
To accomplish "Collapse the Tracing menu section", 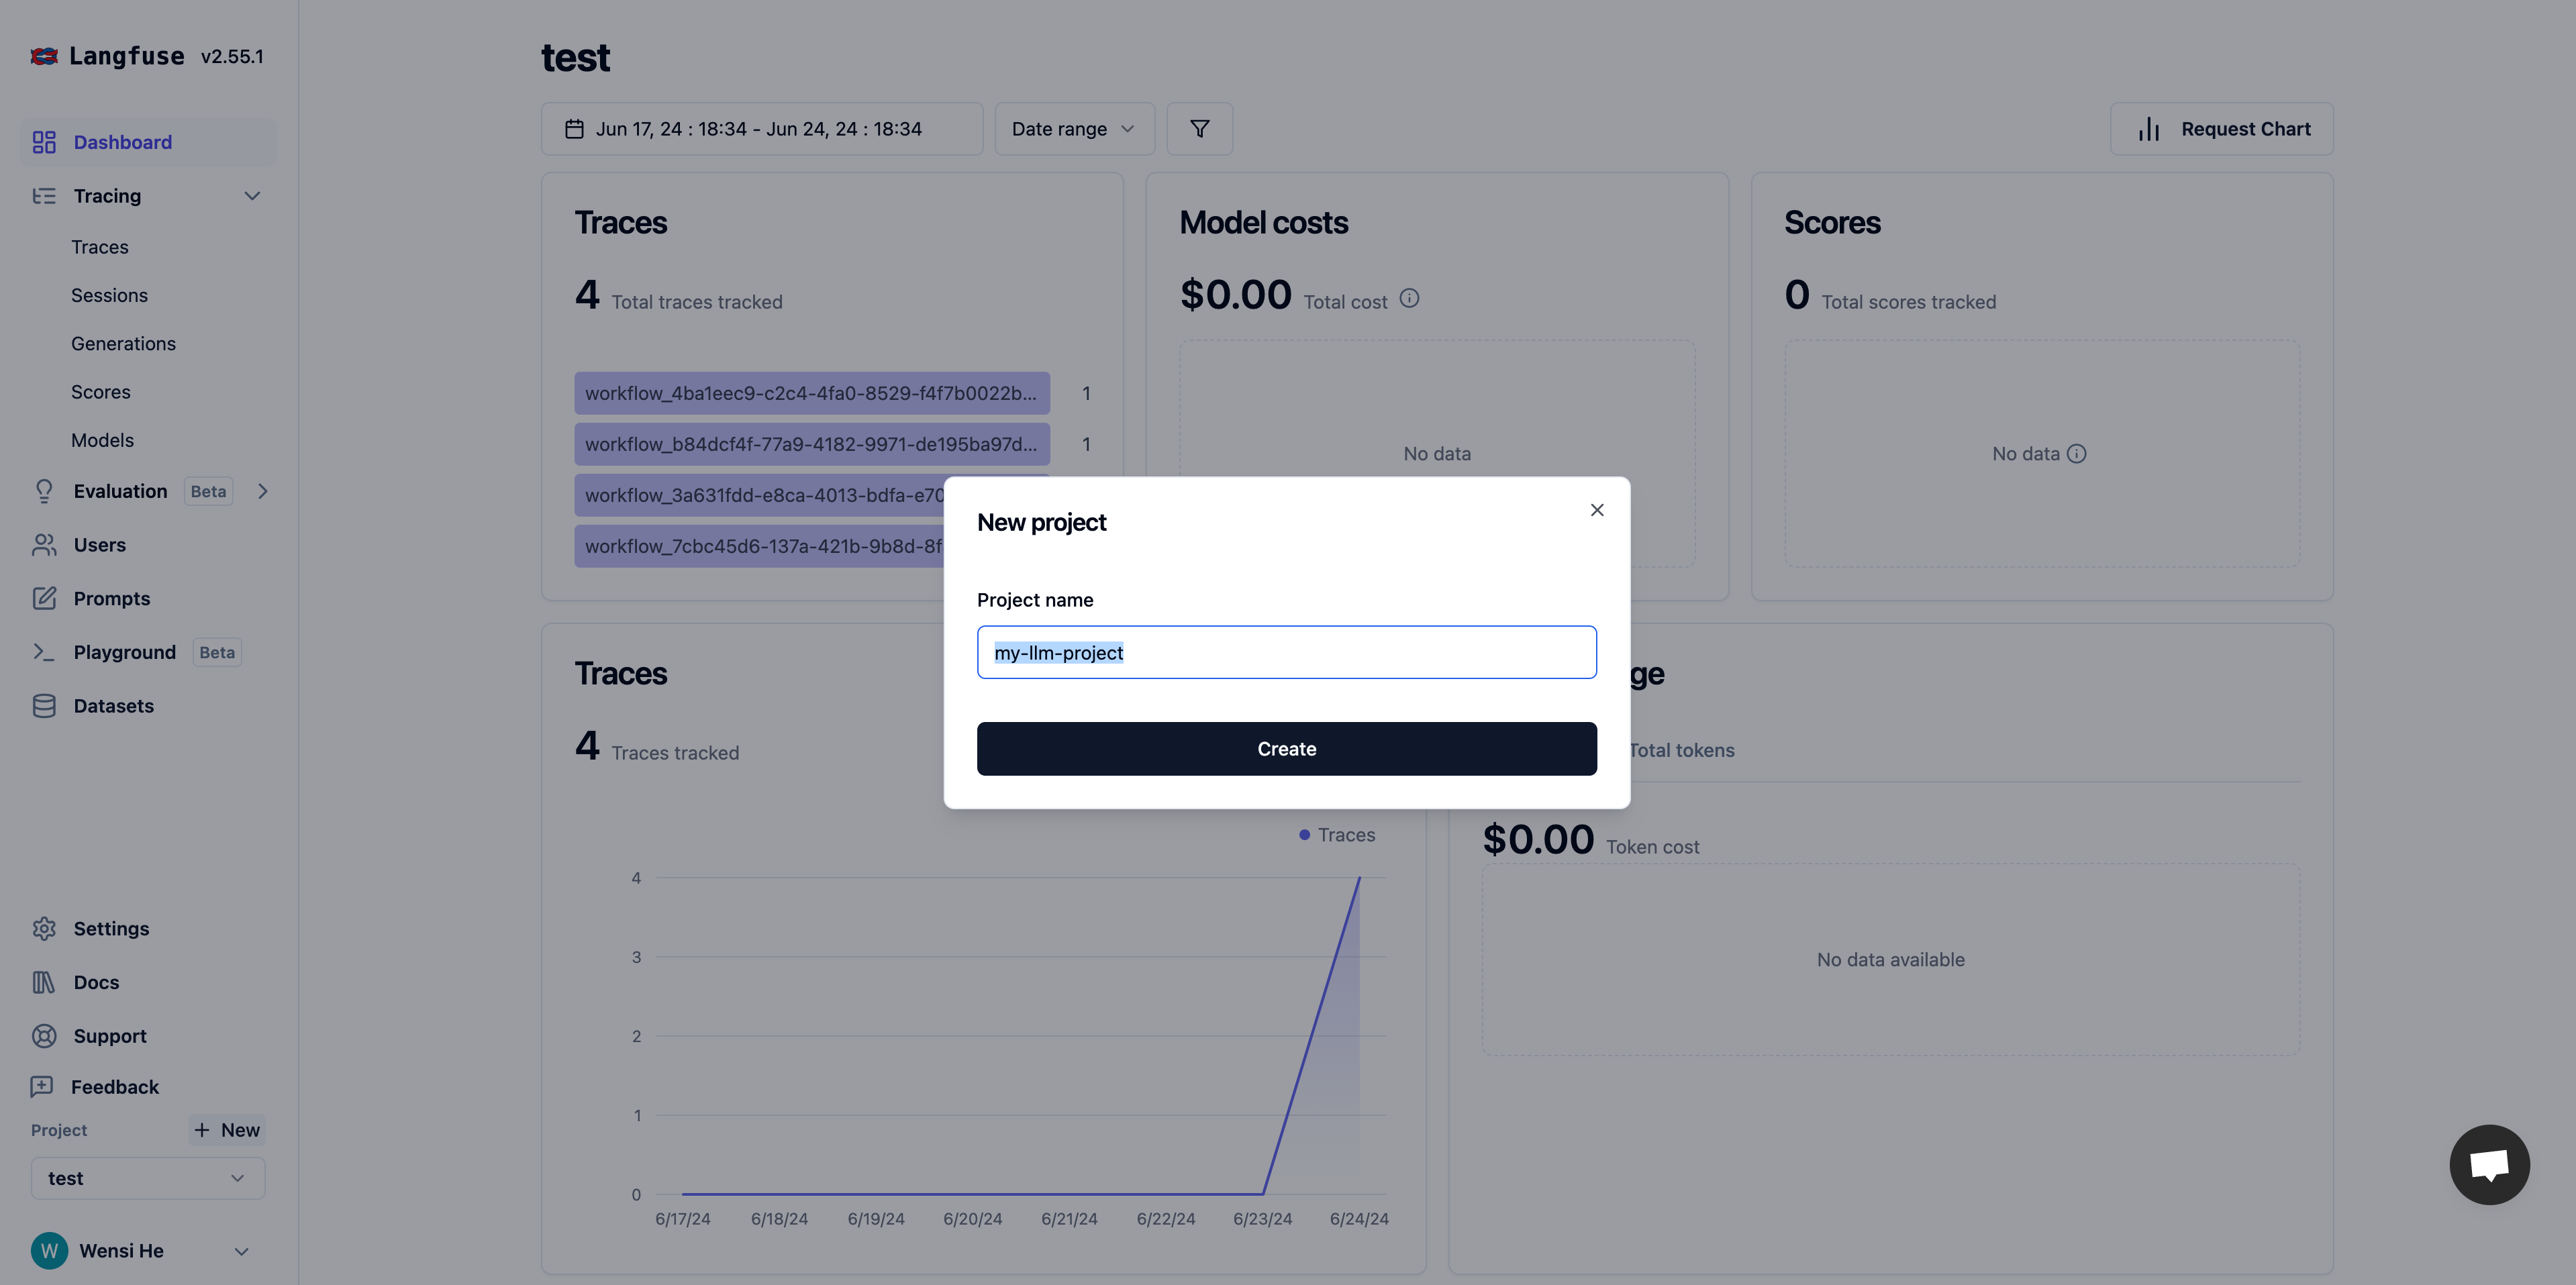I will (252, 196).
